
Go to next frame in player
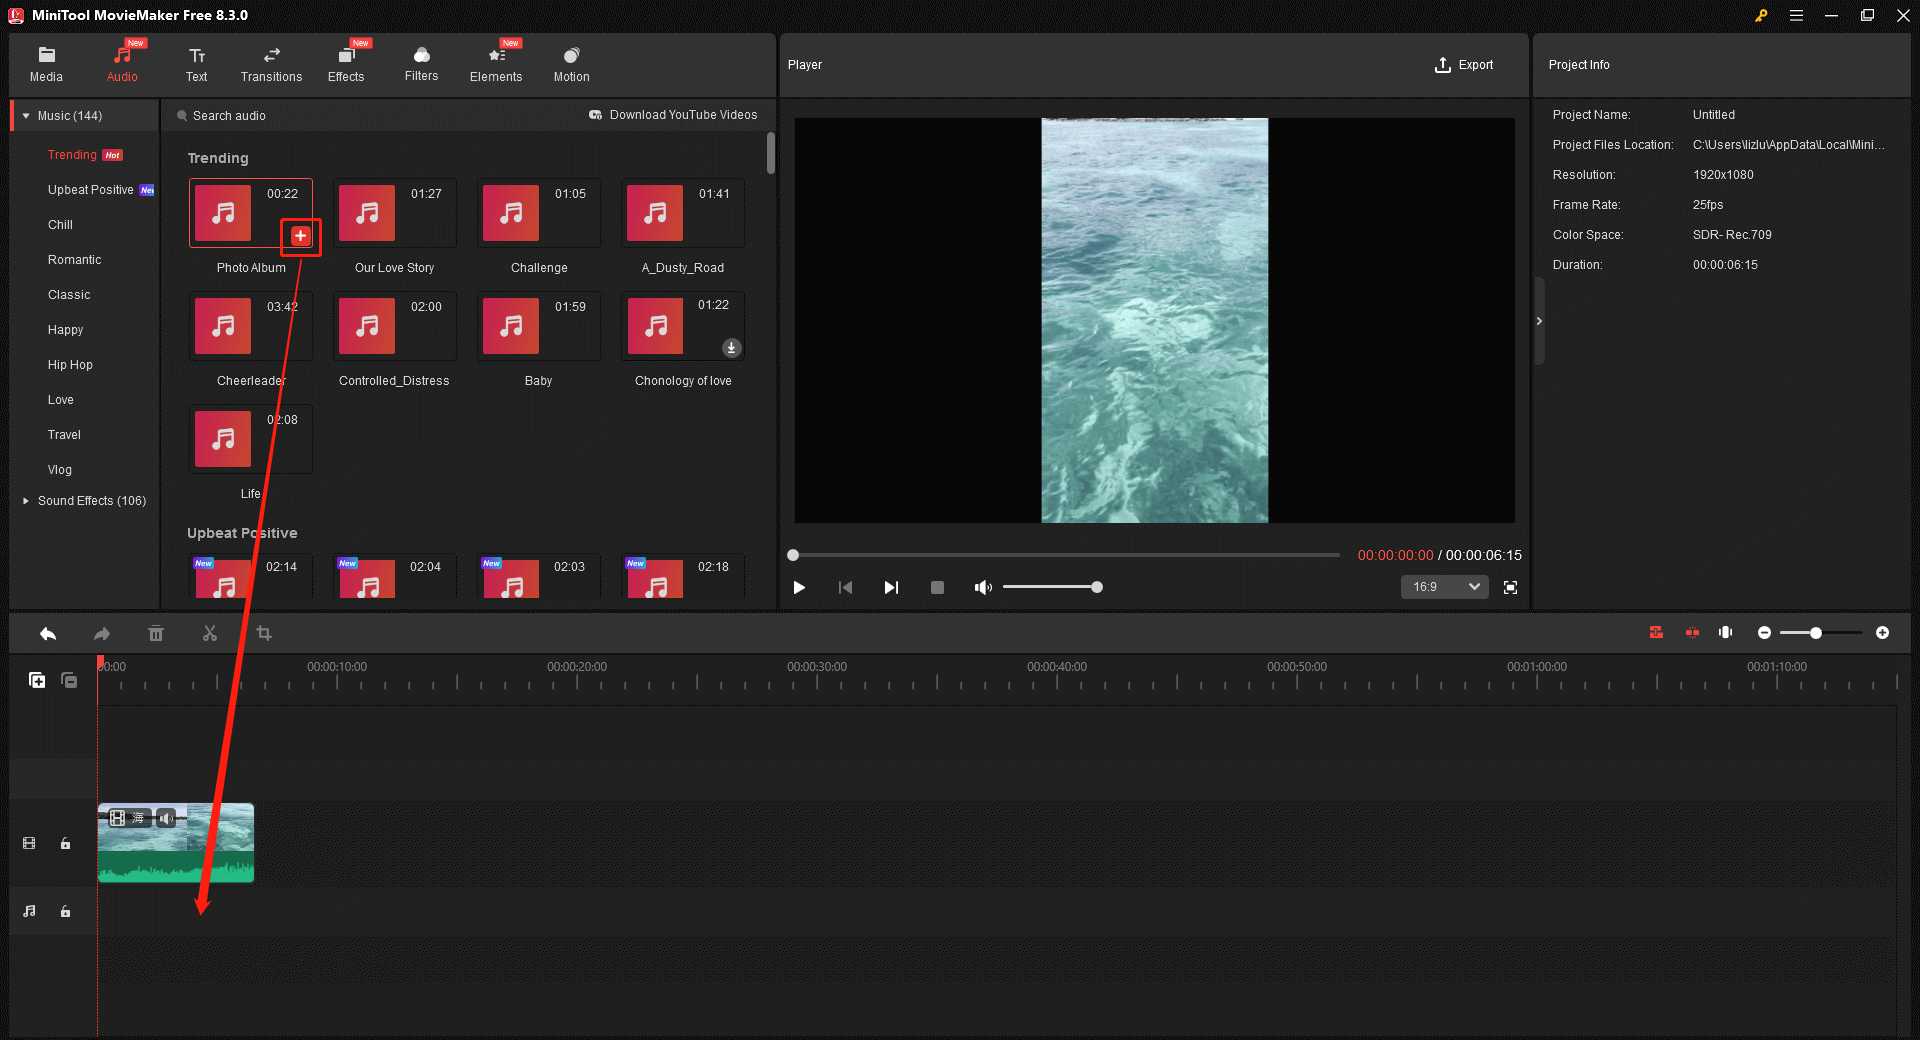891,588
